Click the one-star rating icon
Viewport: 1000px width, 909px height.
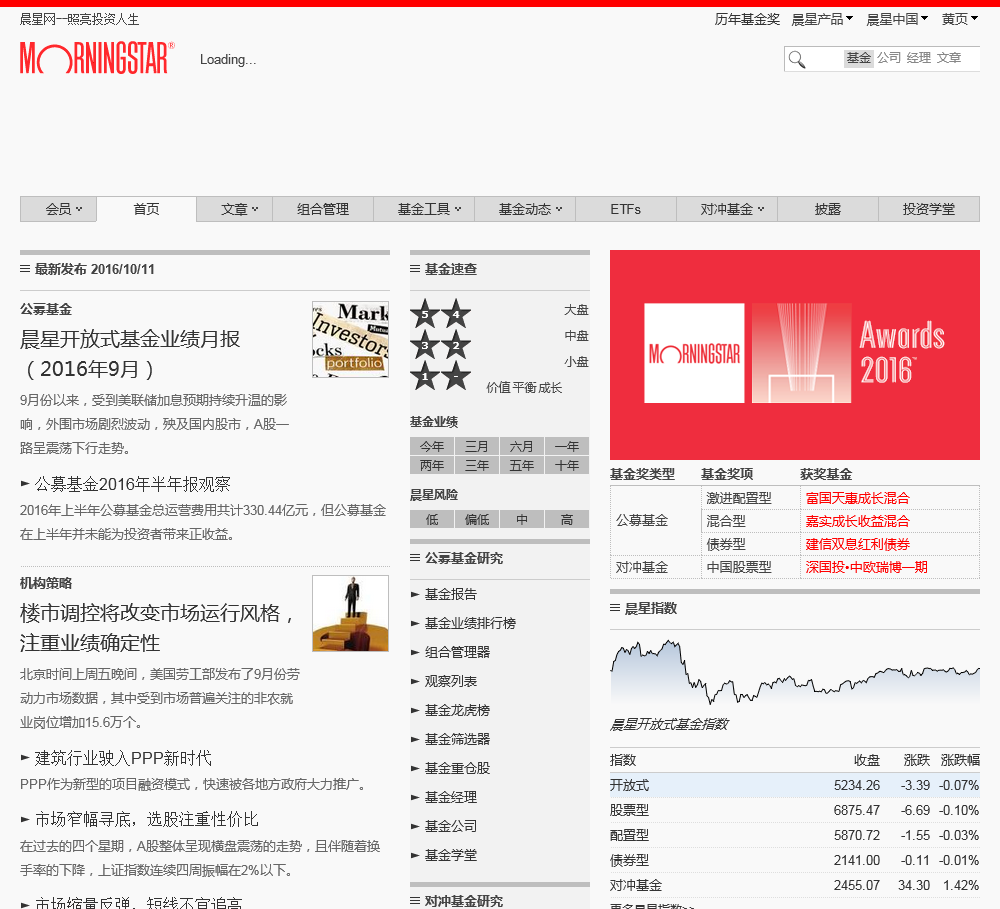coord(425,376)
